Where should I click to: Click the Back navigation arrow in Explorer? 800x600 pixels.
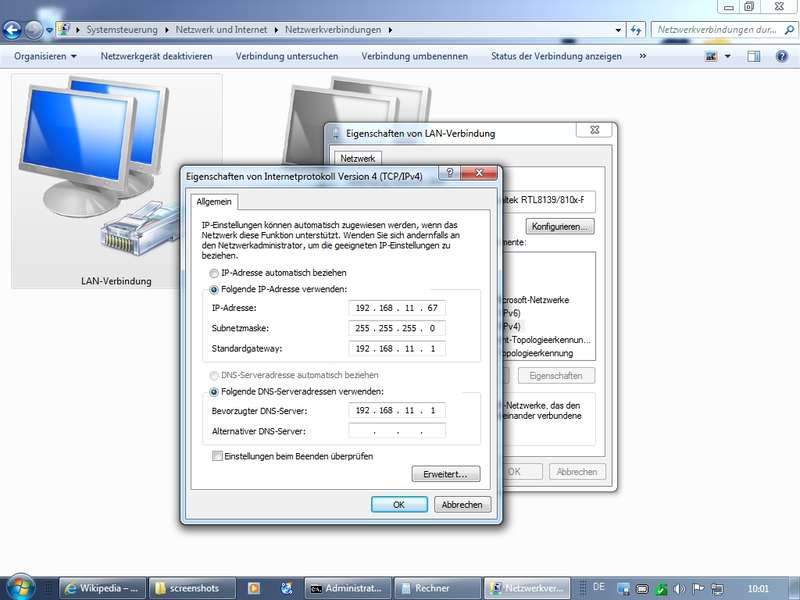[x=12, y=30]
